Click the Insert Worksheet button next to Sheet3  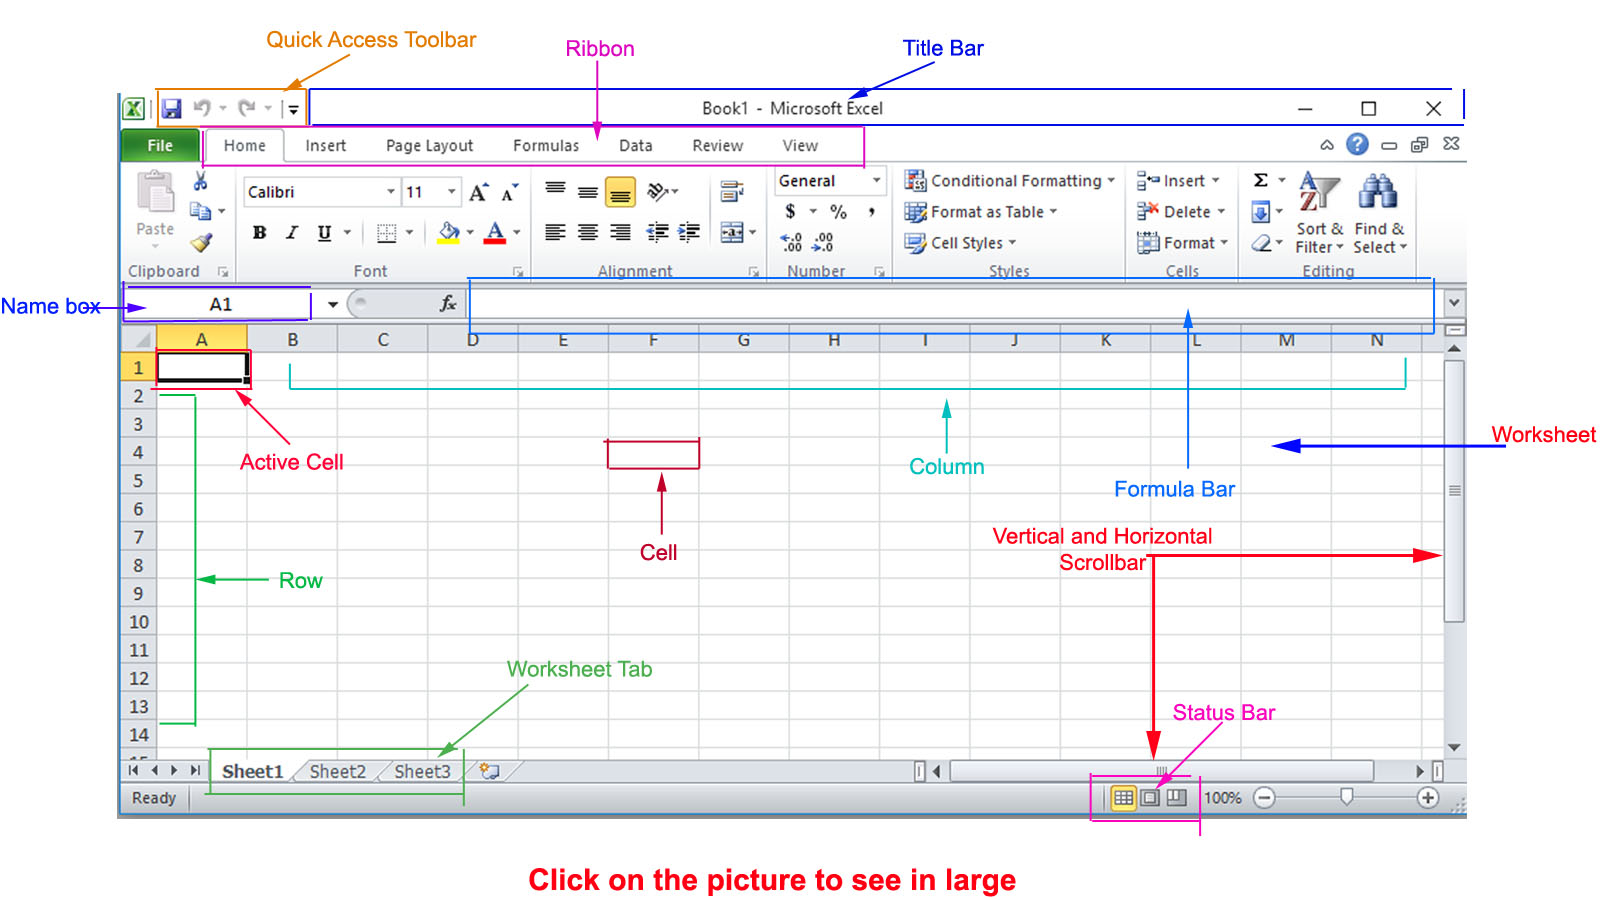(x=487, y=771)
